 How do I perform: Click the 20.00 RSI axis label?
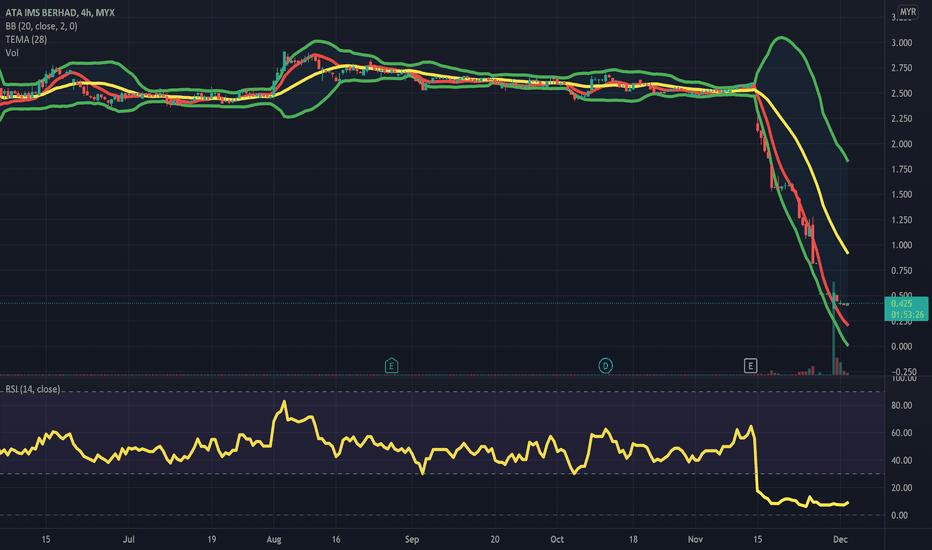click(902, 488)
